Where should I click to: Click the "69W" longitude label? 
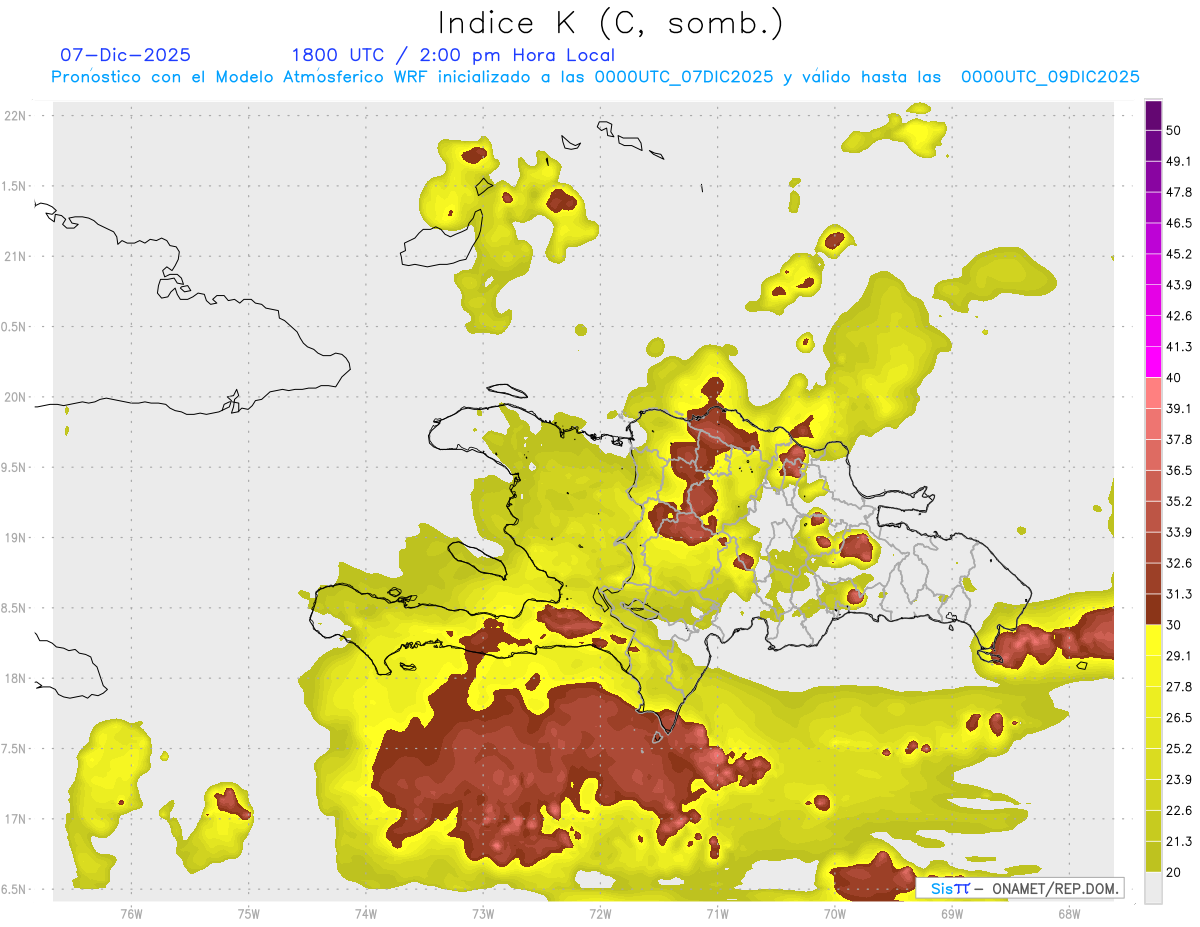tap(952, 913)
